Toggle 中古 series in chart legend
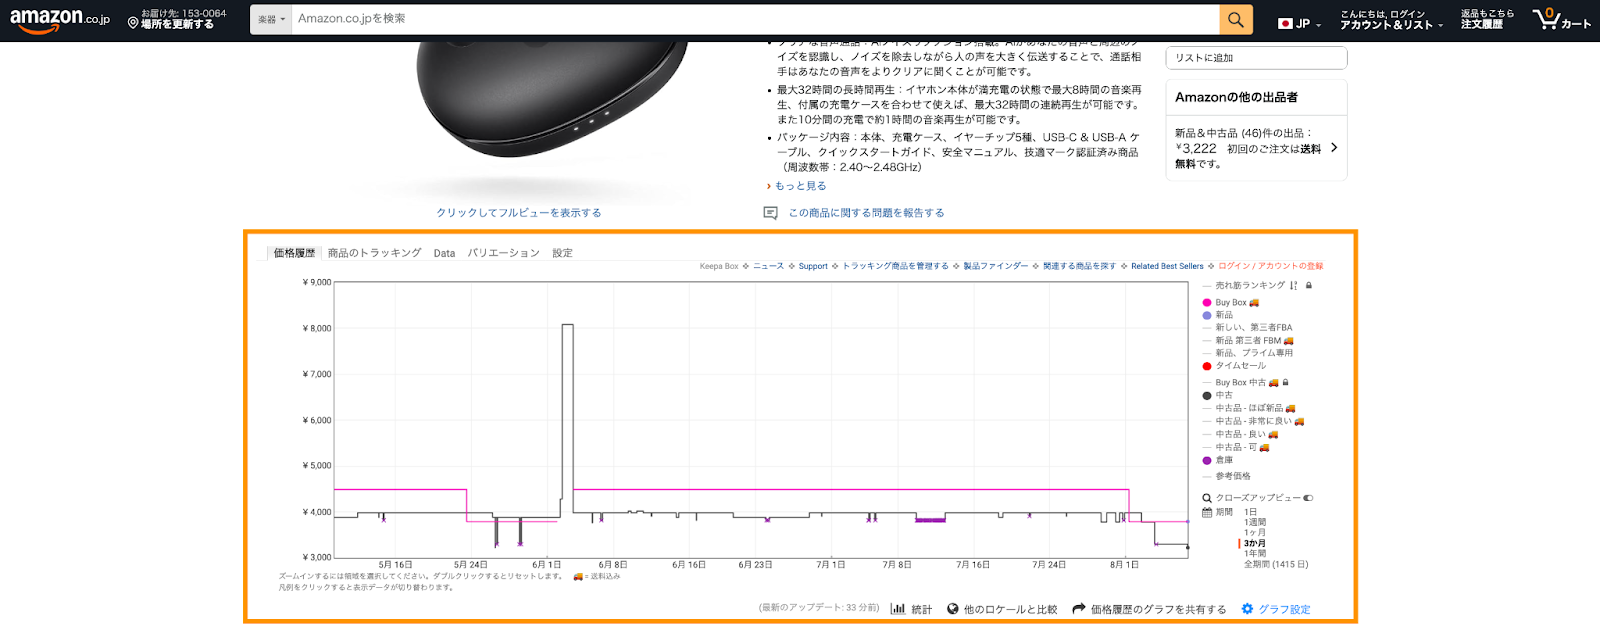 1218,395
